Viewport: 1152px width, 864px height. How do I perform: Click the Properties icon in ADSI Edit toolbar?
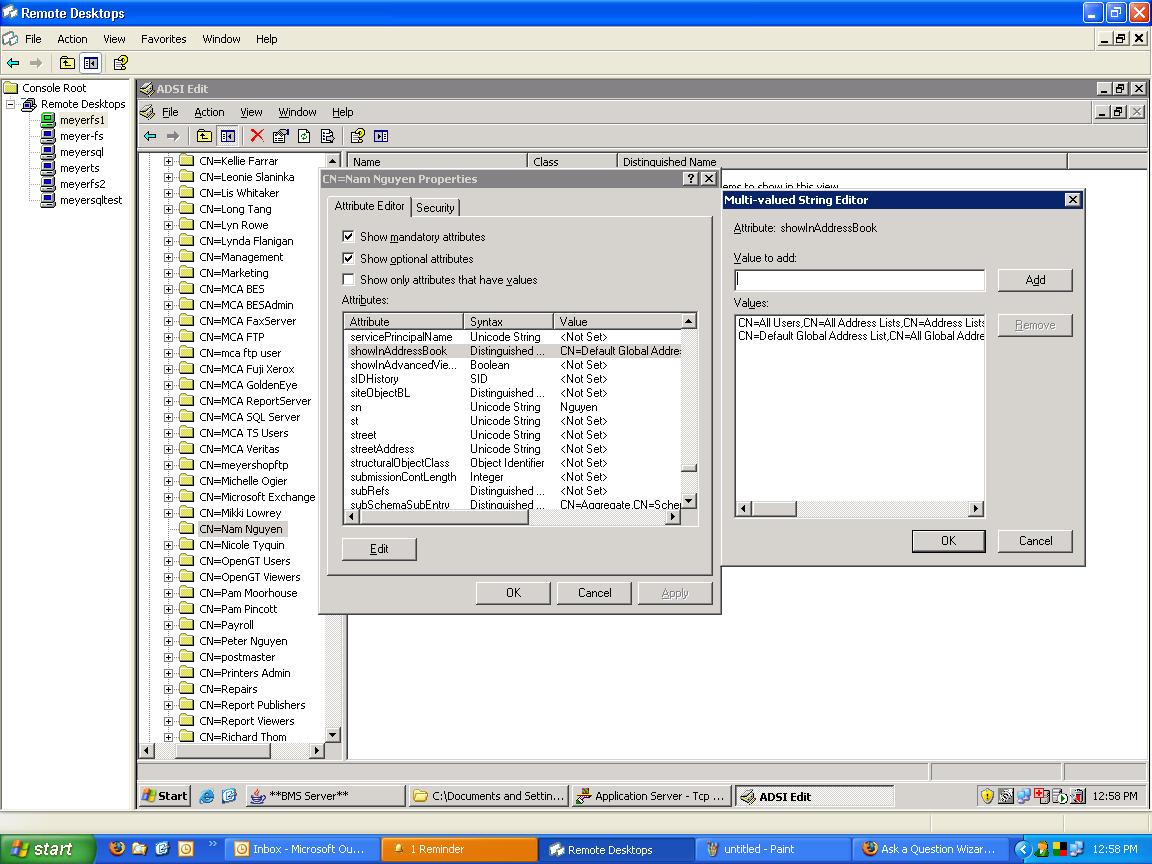tap(280, 136)
